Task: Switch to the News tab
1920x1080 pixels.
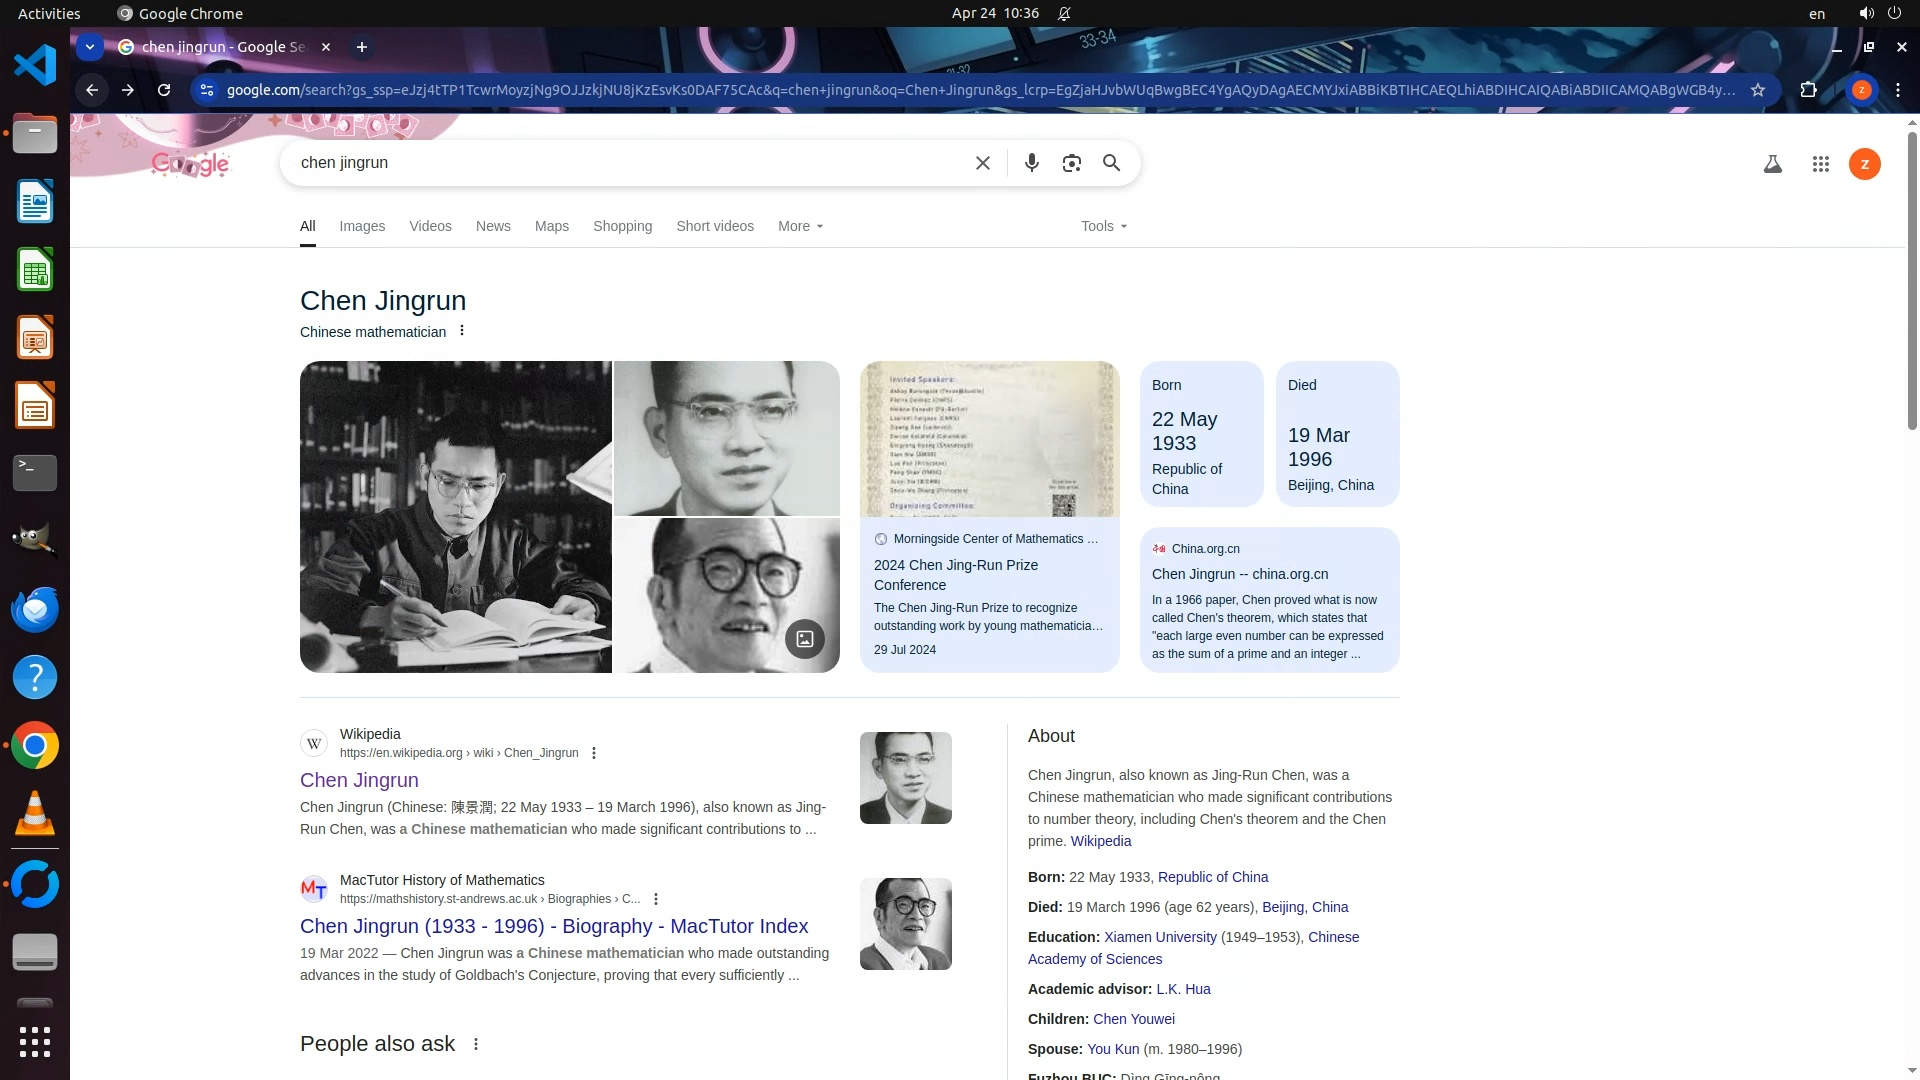Action: click(x=493, y=226)
